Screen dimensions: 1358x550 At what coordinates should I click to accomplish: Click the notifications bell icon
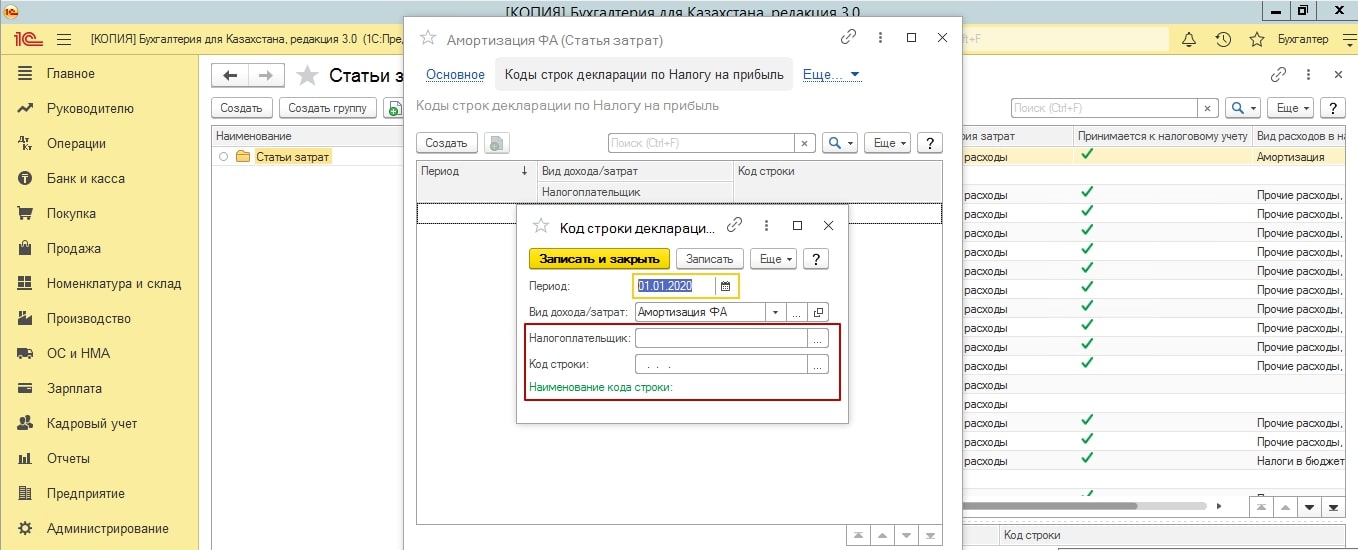[1189, 40]
